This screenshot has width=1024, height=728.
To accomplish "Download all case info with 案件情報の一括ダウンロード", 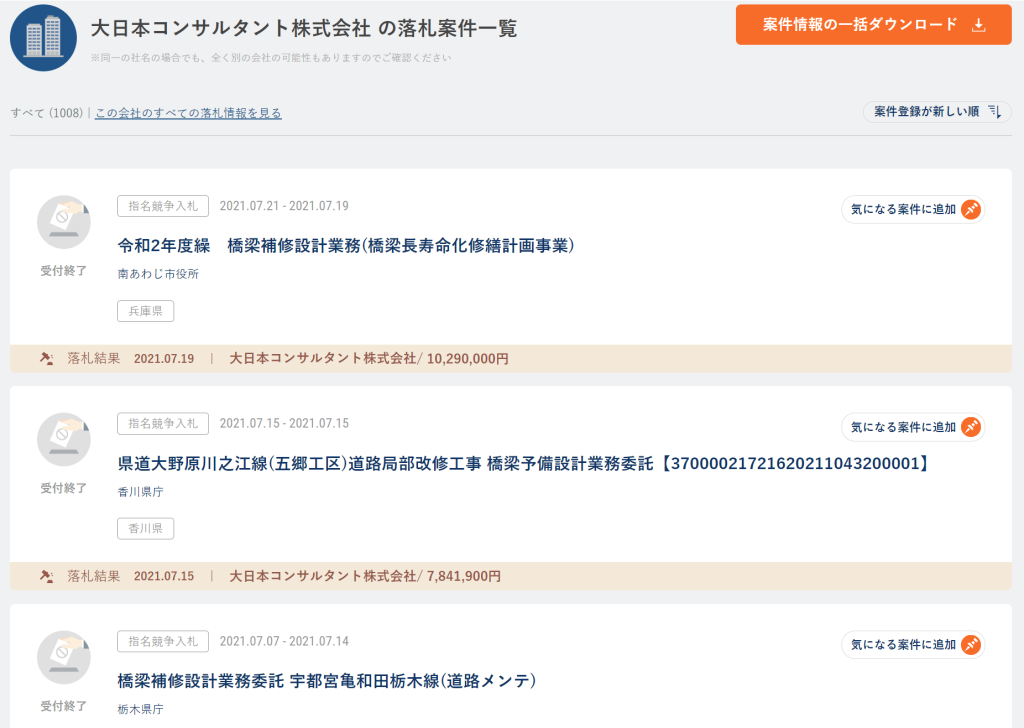I will pos(873,25).
